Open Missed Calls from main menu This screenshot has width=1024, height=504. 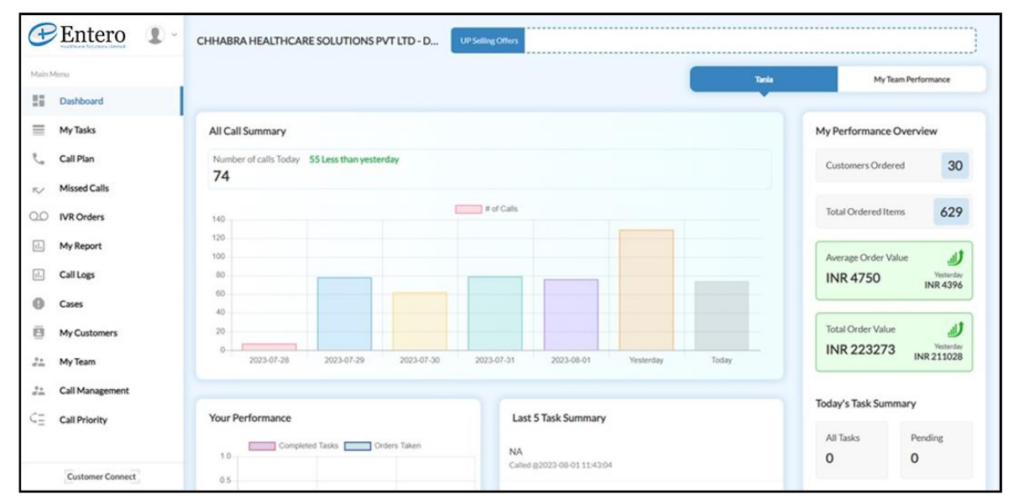(x=84, y=188)
